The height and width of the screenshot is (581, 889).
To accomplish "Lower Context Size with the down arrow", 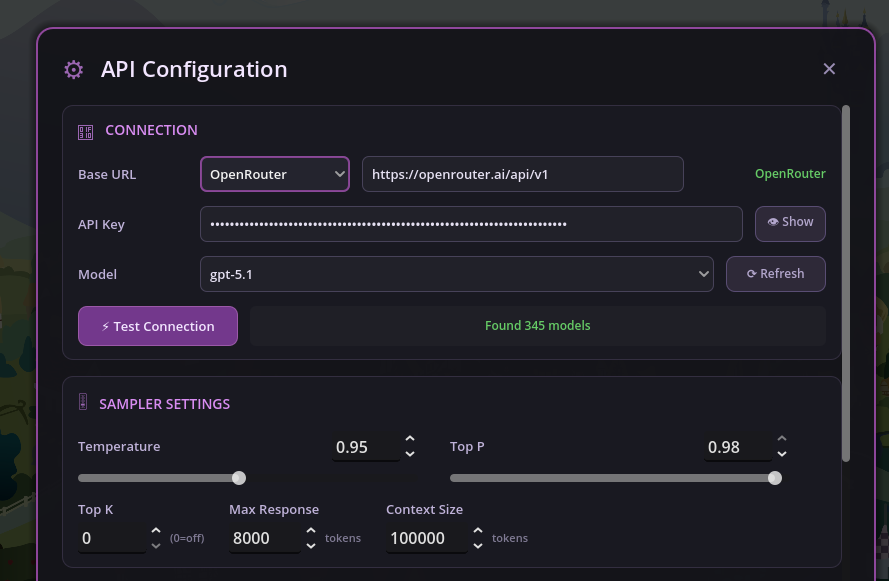I will (x=478, y=545).
